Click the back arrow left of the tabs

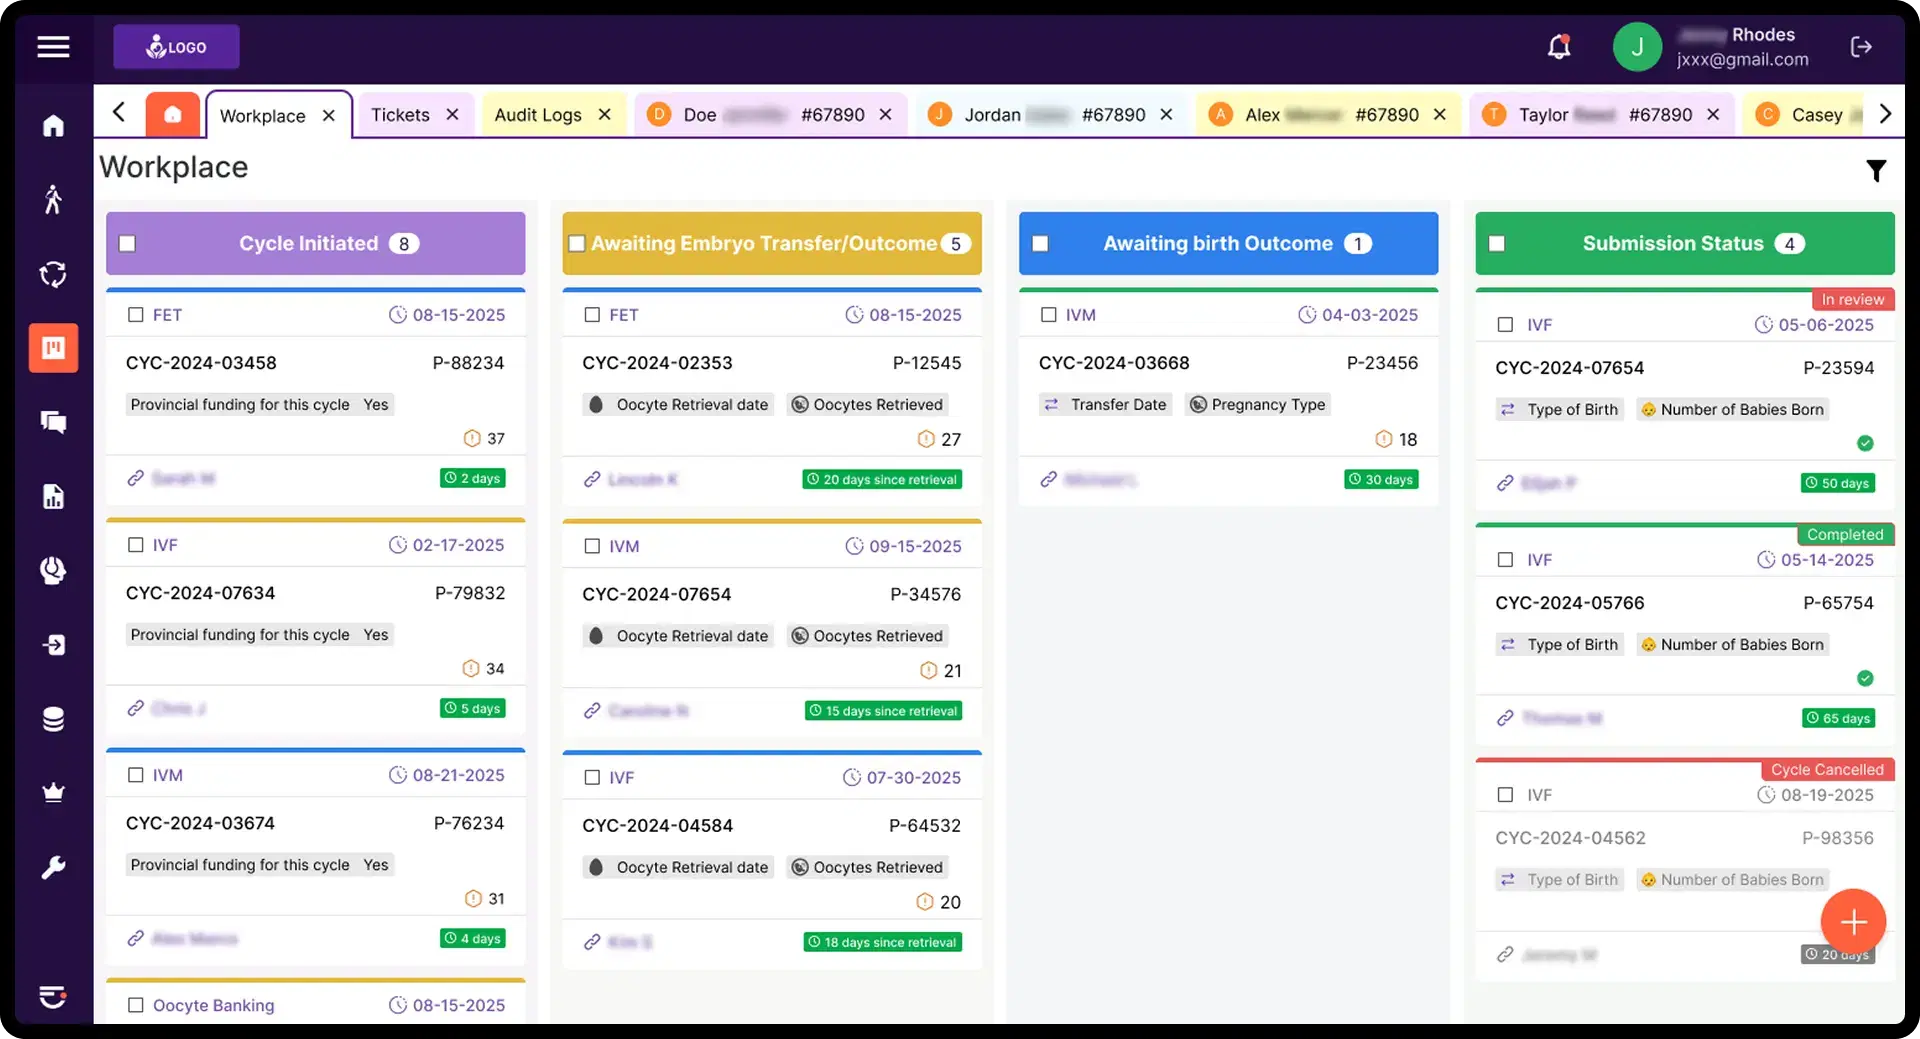(x=119, y=112)
